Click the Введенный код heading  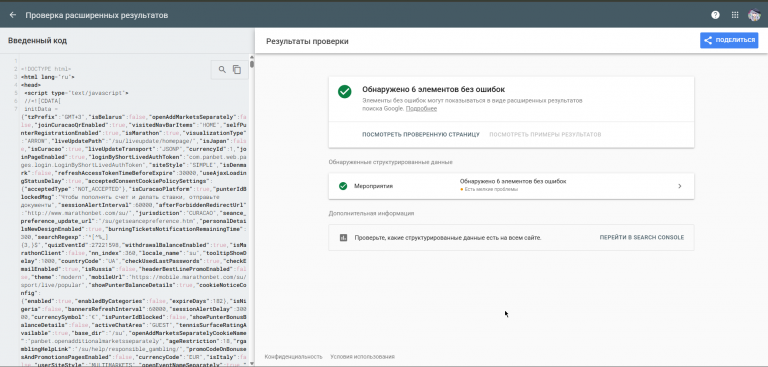point(37,41)
